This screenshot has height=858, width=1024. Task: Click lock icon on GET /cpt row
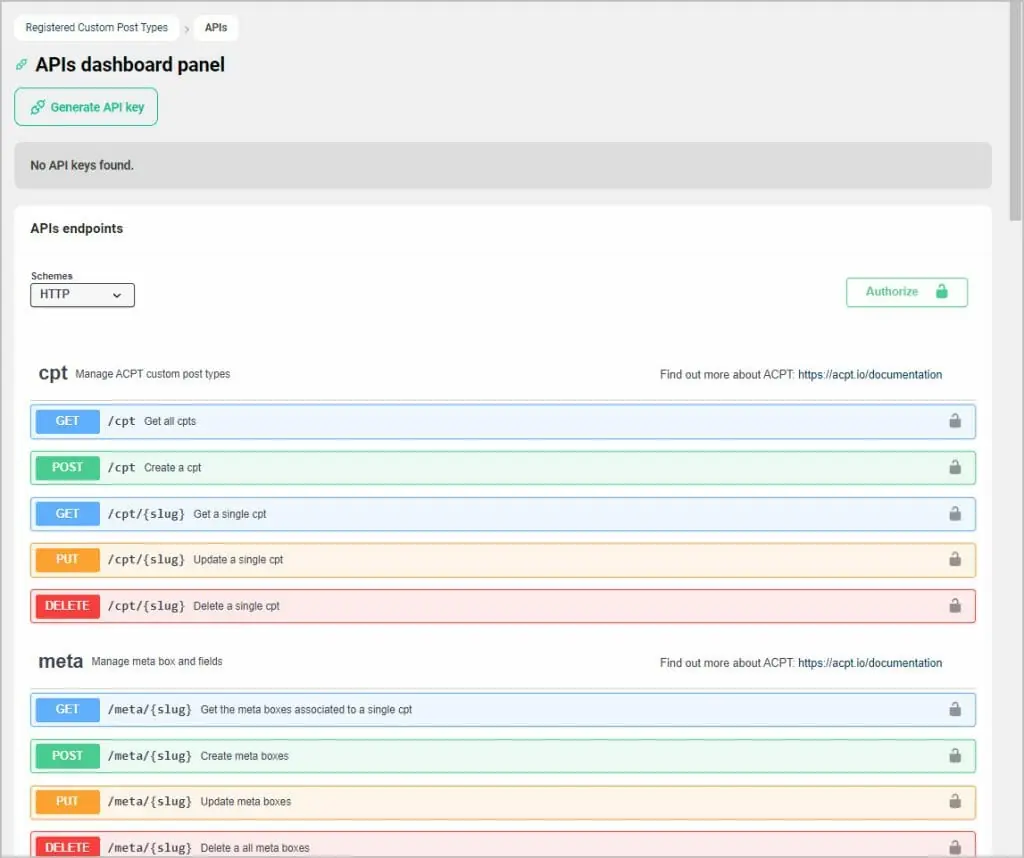pos(955,421)
